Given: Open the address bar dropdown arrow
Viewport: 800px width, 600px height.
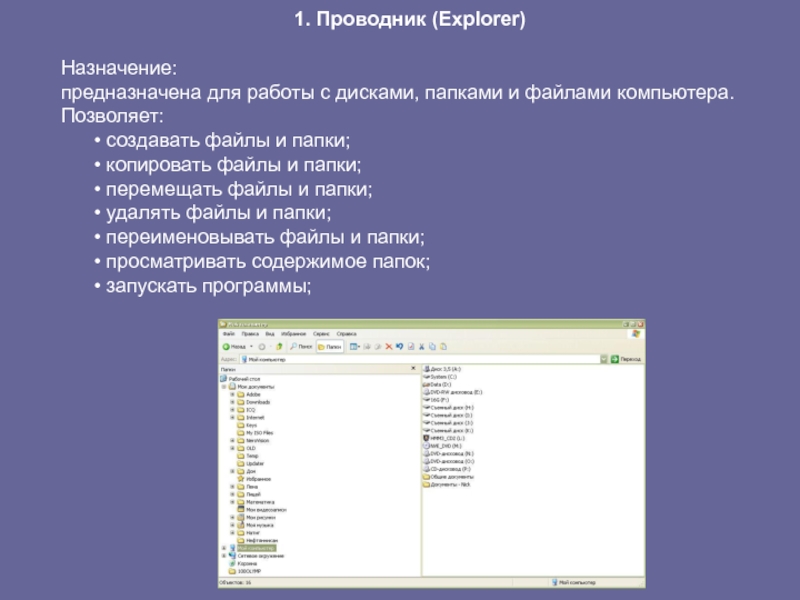Looking at the screenshot, I should pyautogui.click(x=604, y=359).
